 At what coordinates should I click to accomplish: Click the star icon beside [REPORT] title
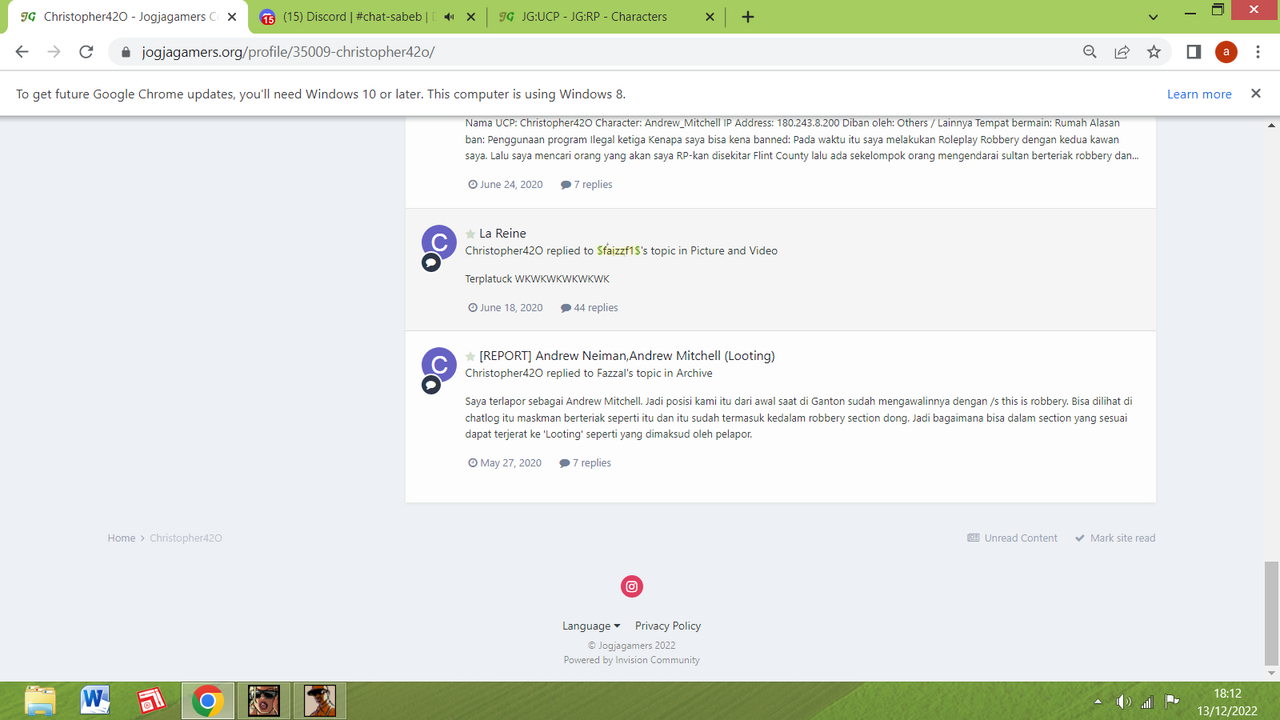click(x=470, y=356)
